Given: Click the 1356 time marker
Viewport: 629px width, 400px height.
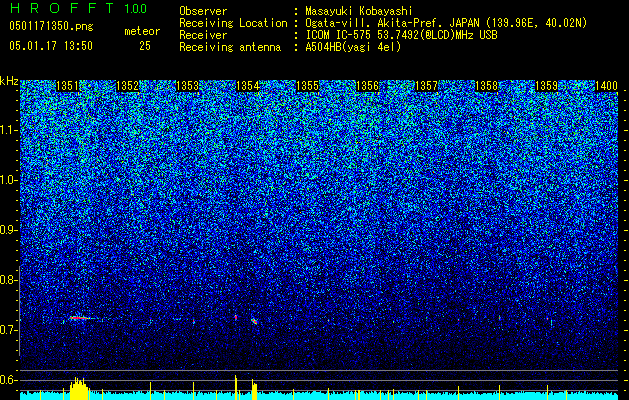Looking at the screenshot, I should [367, 86].
